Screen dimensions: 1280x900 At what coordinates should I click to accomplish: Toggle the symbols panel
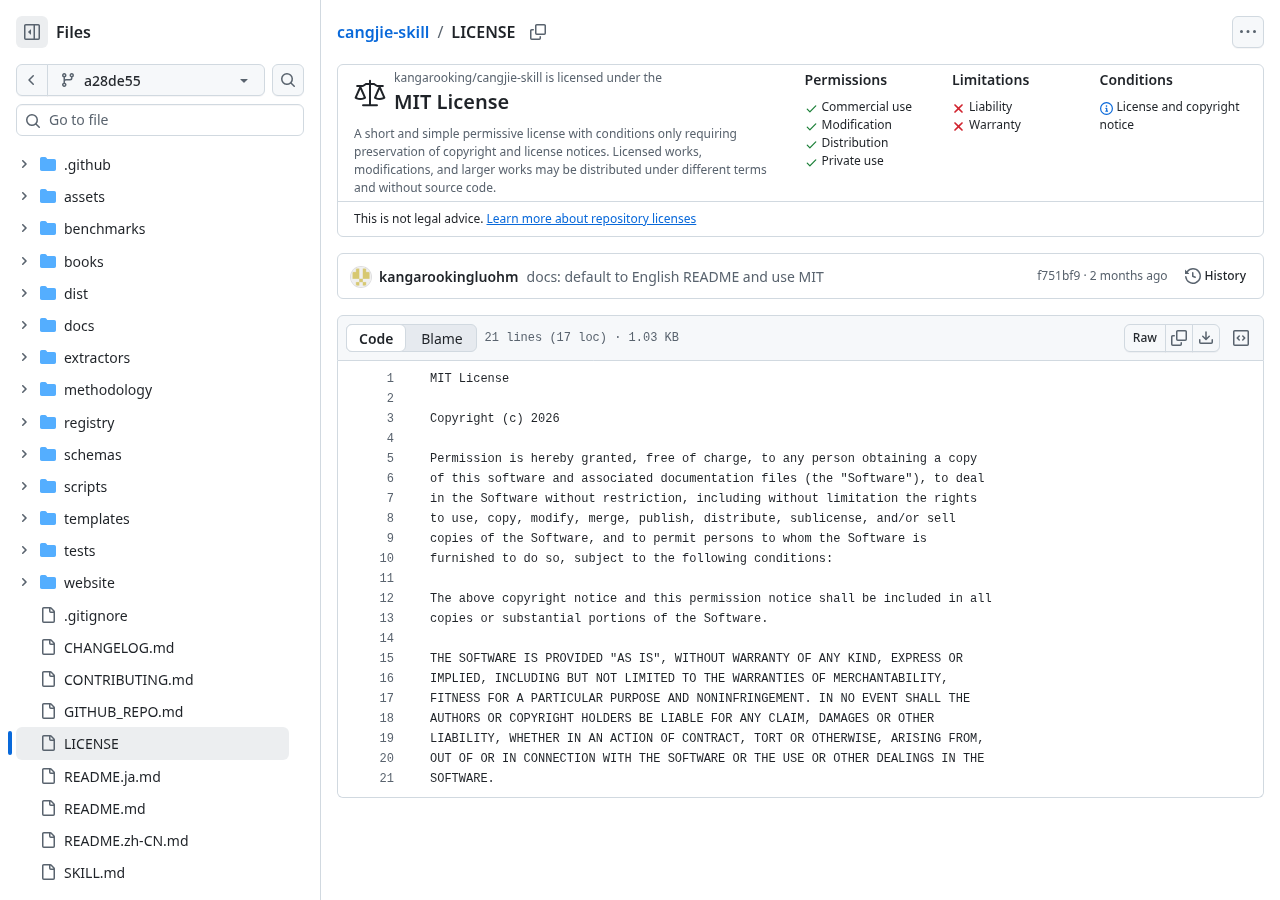[x=1241, y=338]
